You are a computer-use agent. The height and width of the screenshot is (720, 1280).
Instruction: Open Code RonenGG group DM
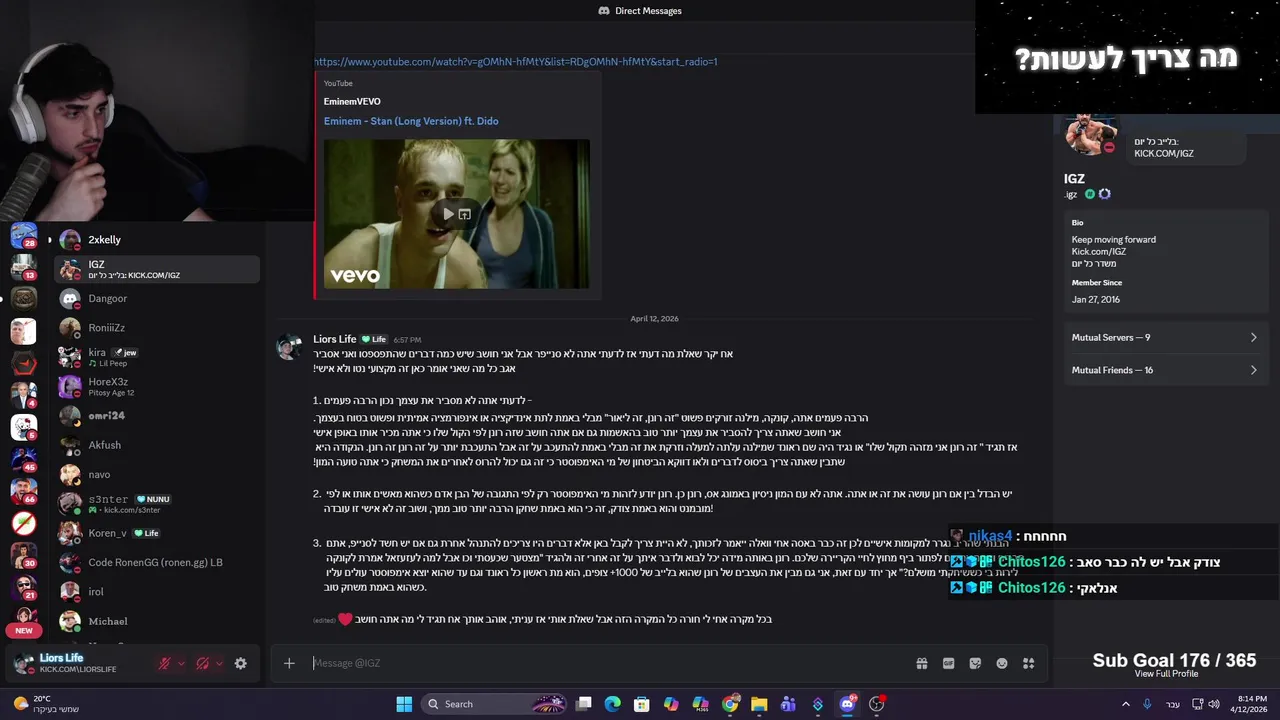[157, 562]
